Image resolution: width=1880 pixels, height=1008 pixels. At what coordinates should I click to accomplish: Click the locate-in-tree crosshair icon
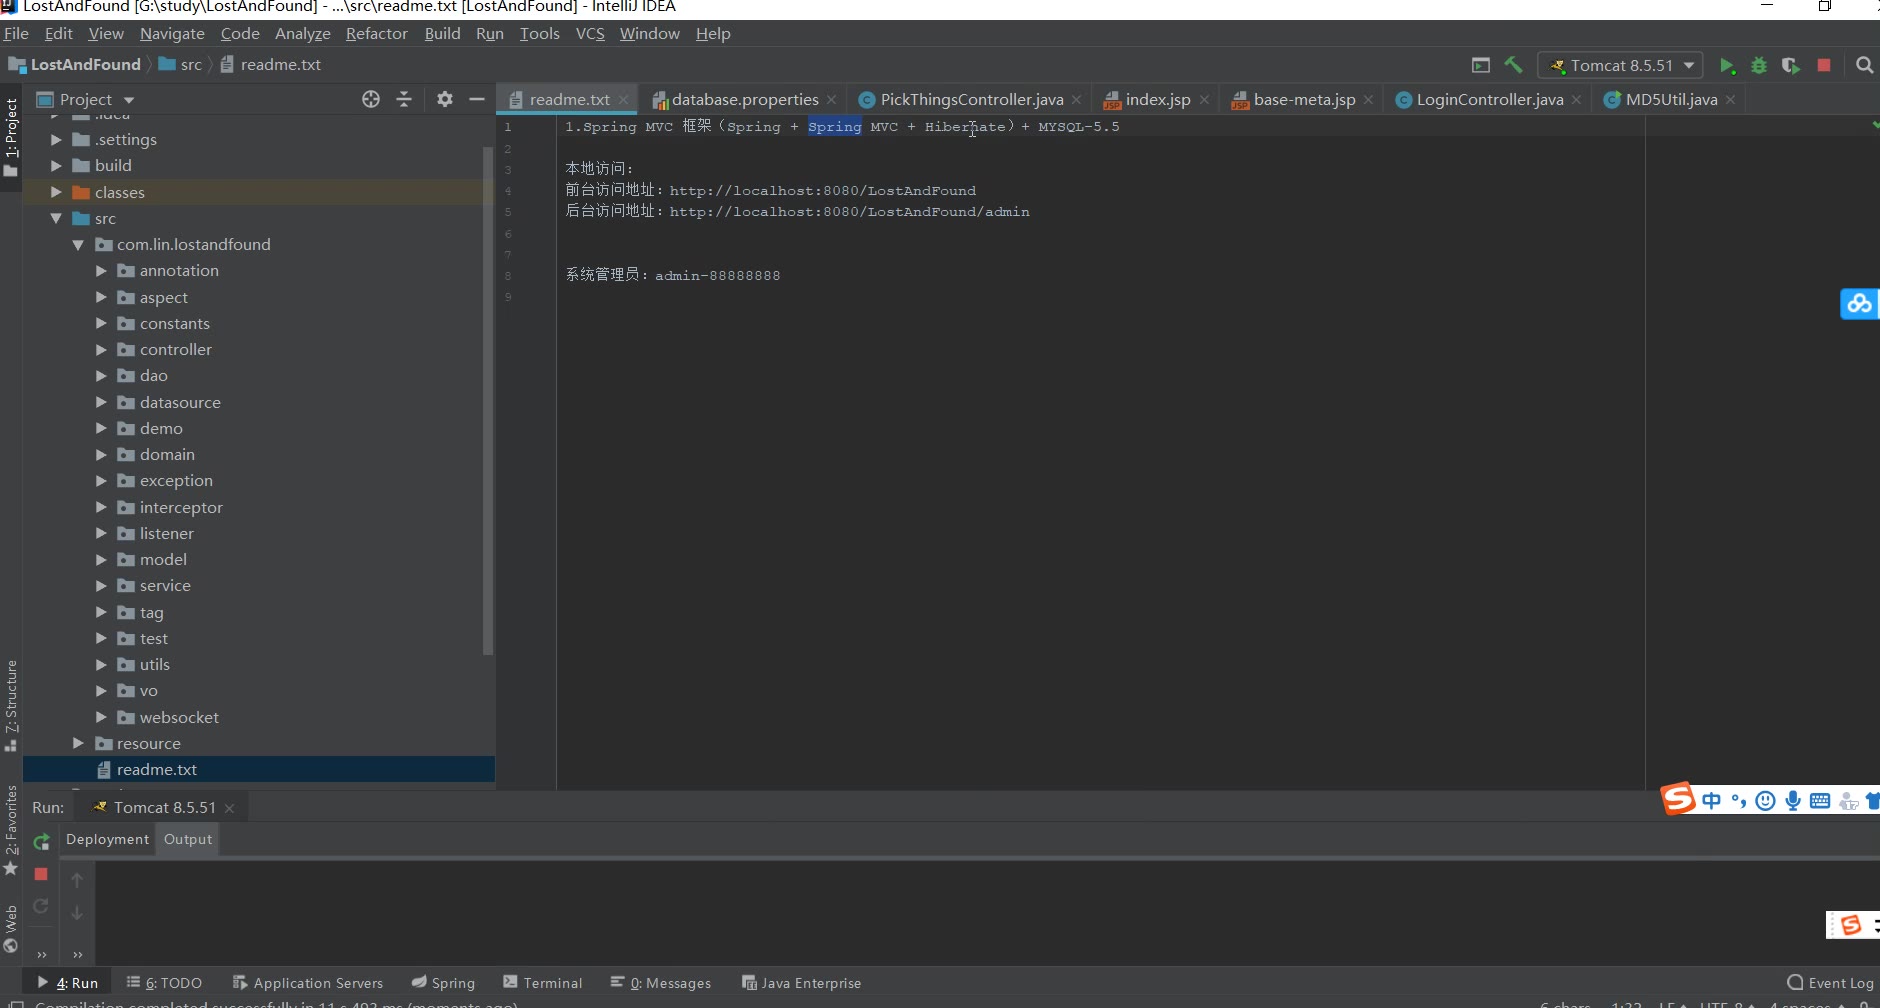tap(371, 99)
